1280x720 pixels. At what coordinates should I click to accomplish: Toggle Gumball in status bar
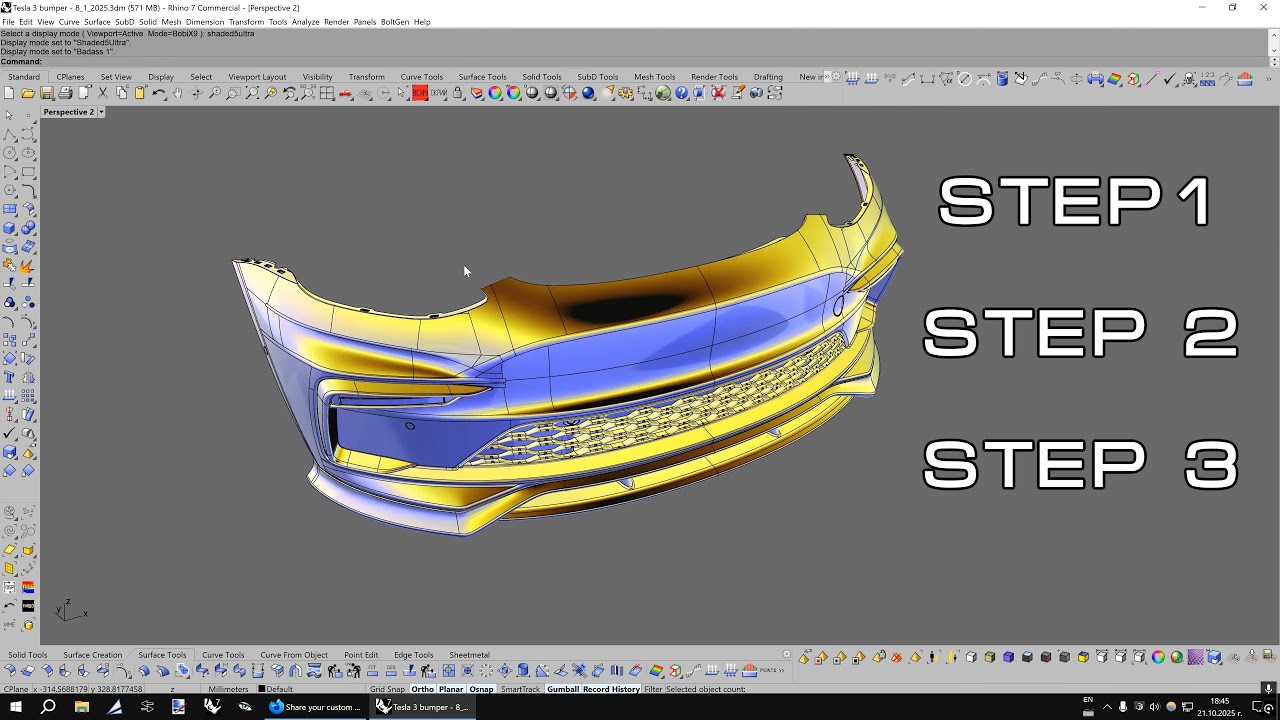(563, 689)
